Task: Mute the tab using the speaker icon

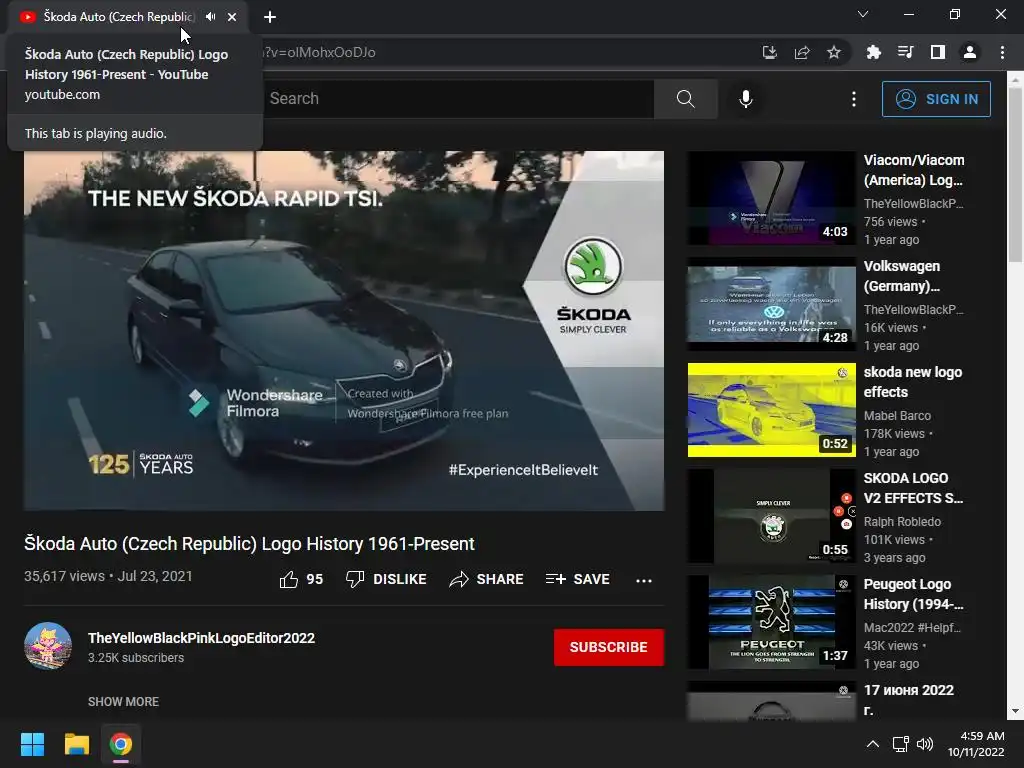Action: point(210,17)
